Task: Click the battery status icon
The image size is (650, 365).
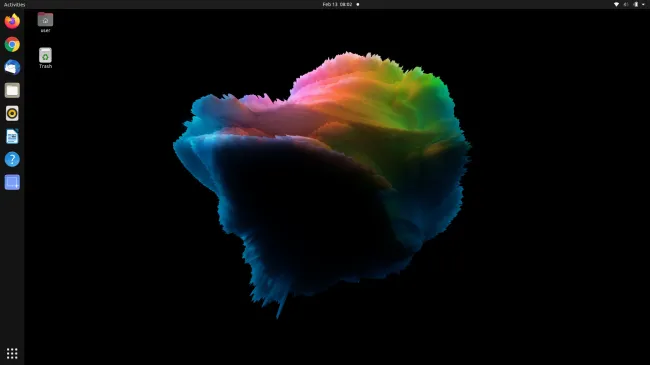Action: 635,5
